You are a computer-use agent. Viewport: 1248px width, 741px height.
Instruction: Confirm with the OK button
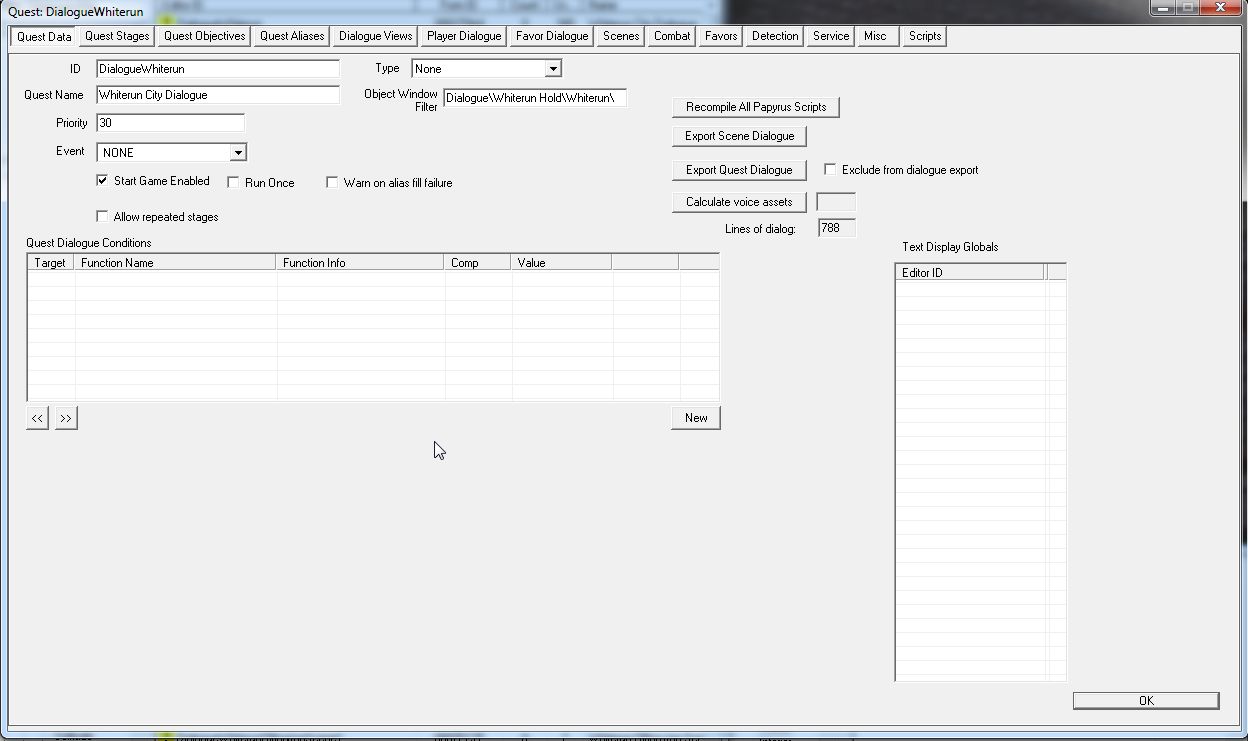click(1146, 701)
